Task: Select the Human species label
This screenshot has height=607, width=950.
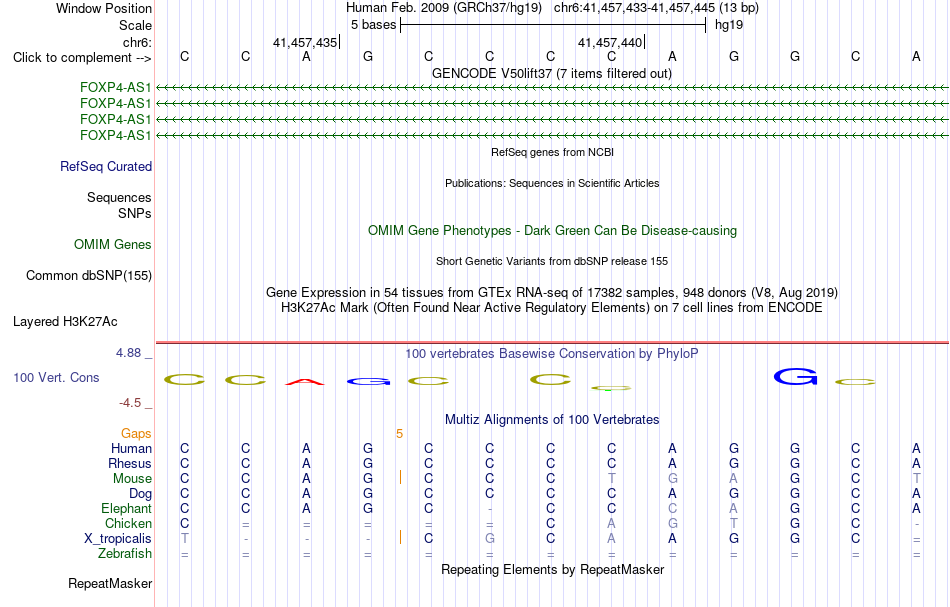Action: [x=131, y=448]
